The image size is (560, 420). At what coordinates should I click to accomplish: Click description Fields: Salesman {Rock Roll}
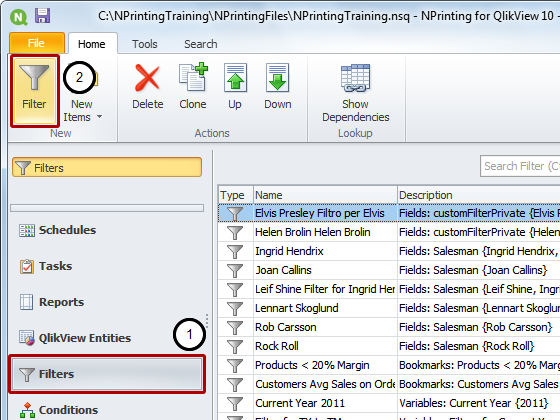pos(466,346)
